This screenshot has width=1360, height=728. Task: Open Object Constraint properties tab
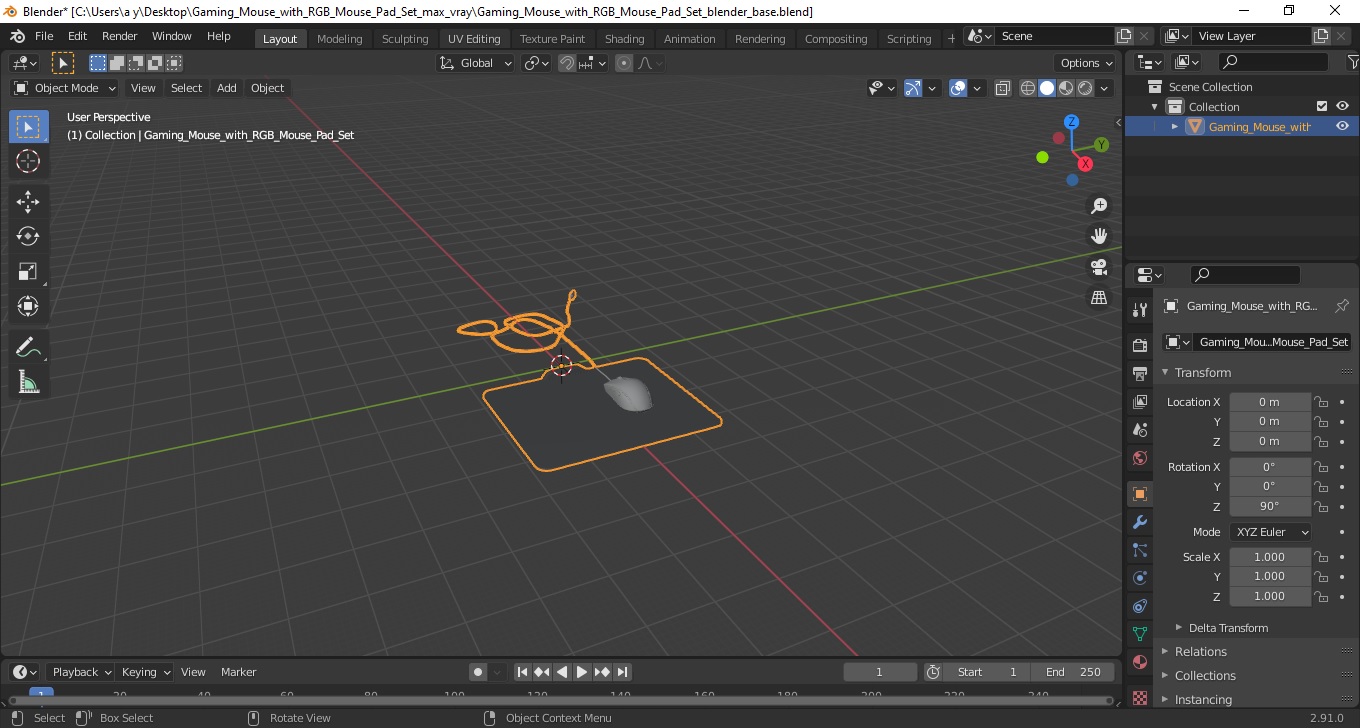point(1140,606)
